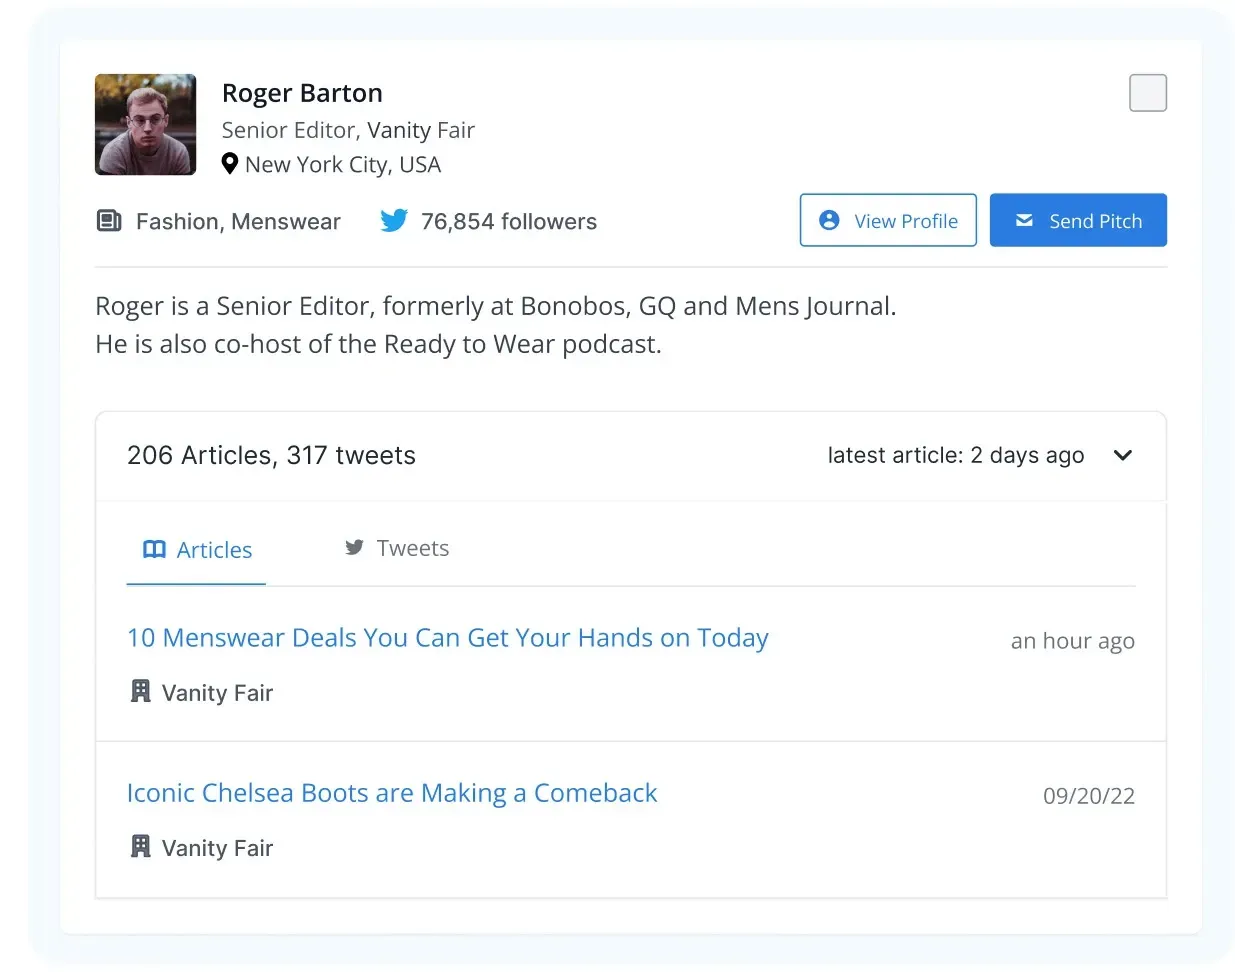Image resolution: width=1235 pixels, height=972 pixels.
Task: Click the envelope icon in Send Pitch
Action: tap(1024, 220)
